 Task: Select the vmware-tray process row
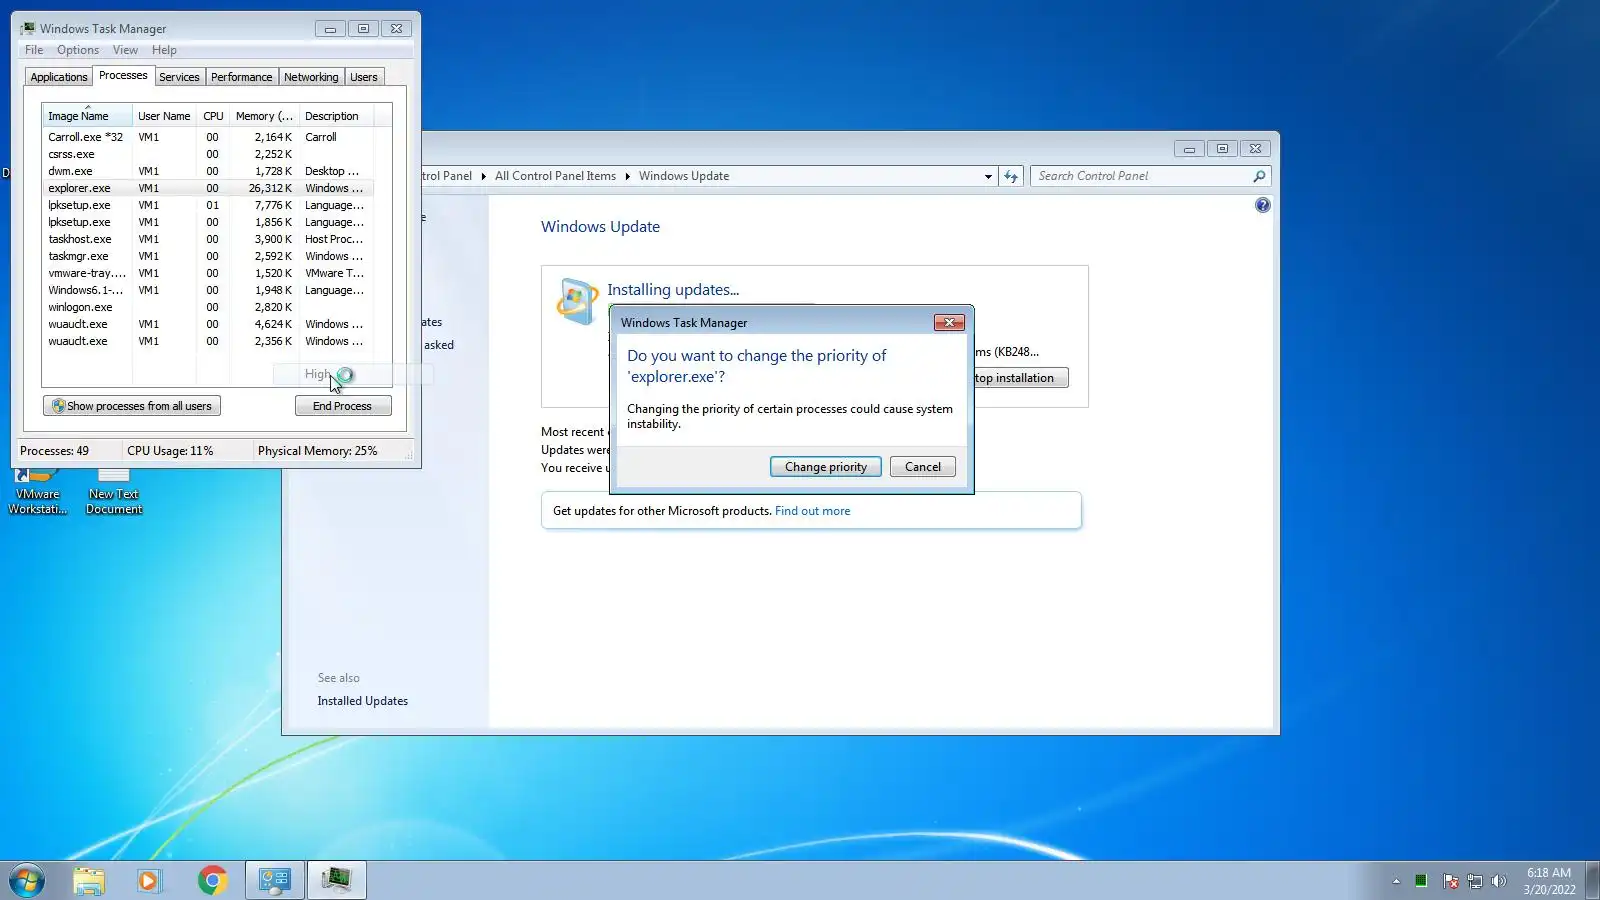(x=208, y=273)
